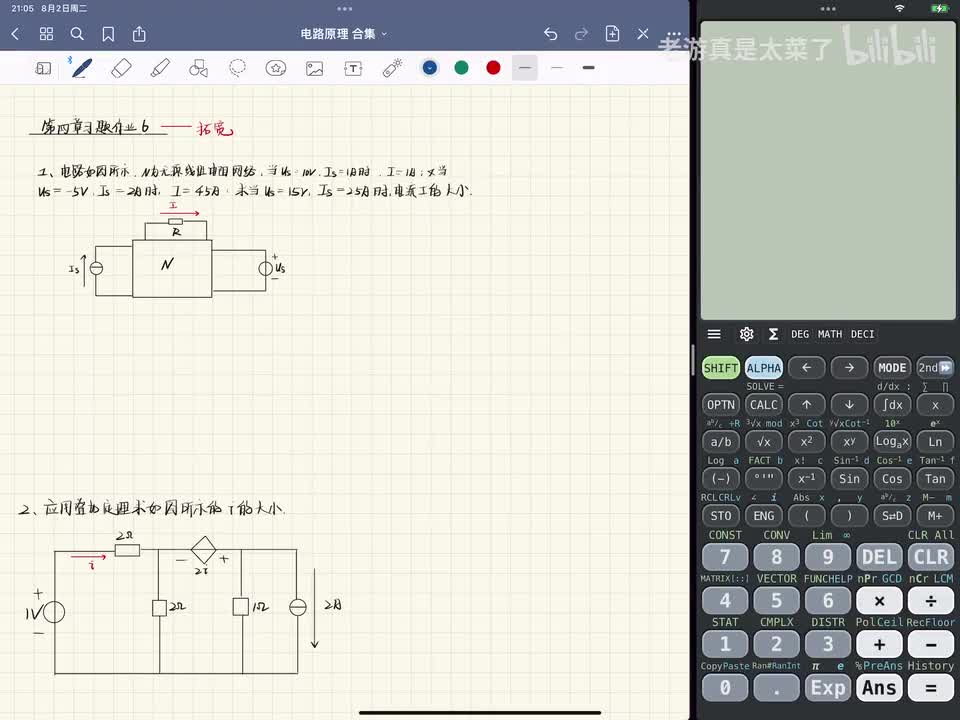Viewport: 960px width, 720px height.
Task: Select the Laser pointer tool
Action: tap(392, 68)
